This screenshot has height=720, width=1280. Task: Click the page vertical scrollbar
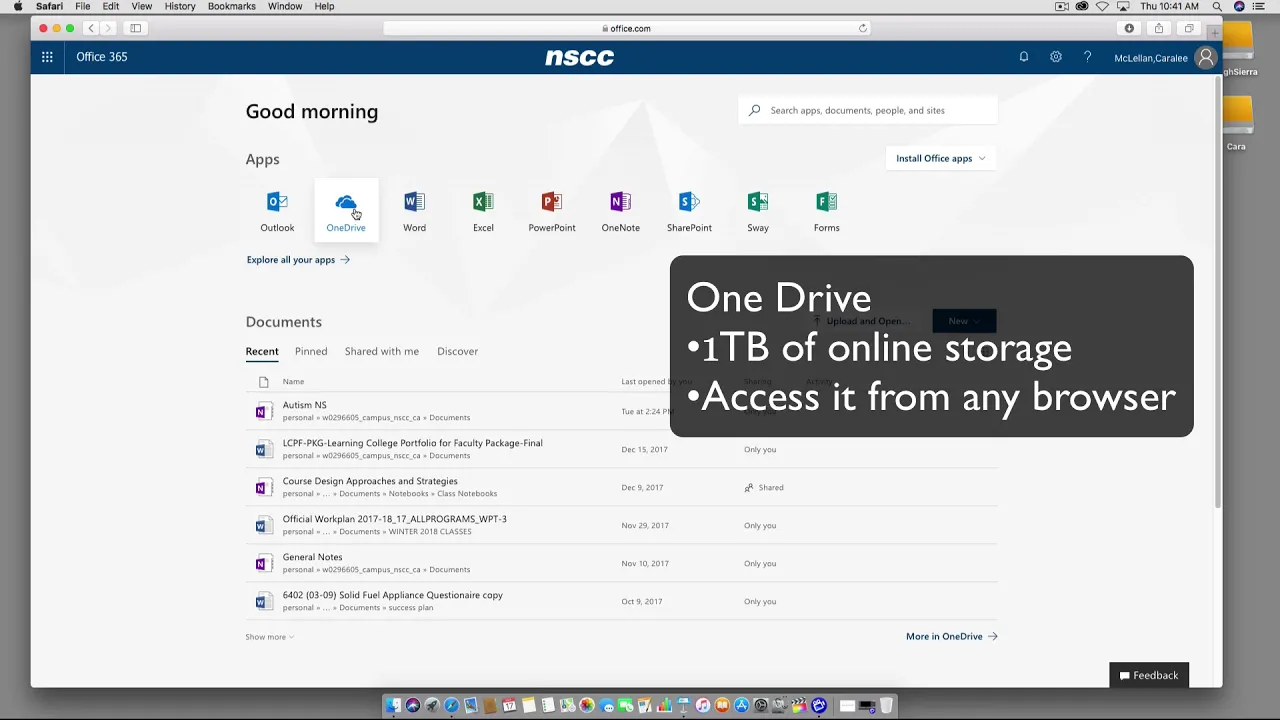coord(1217,290)
